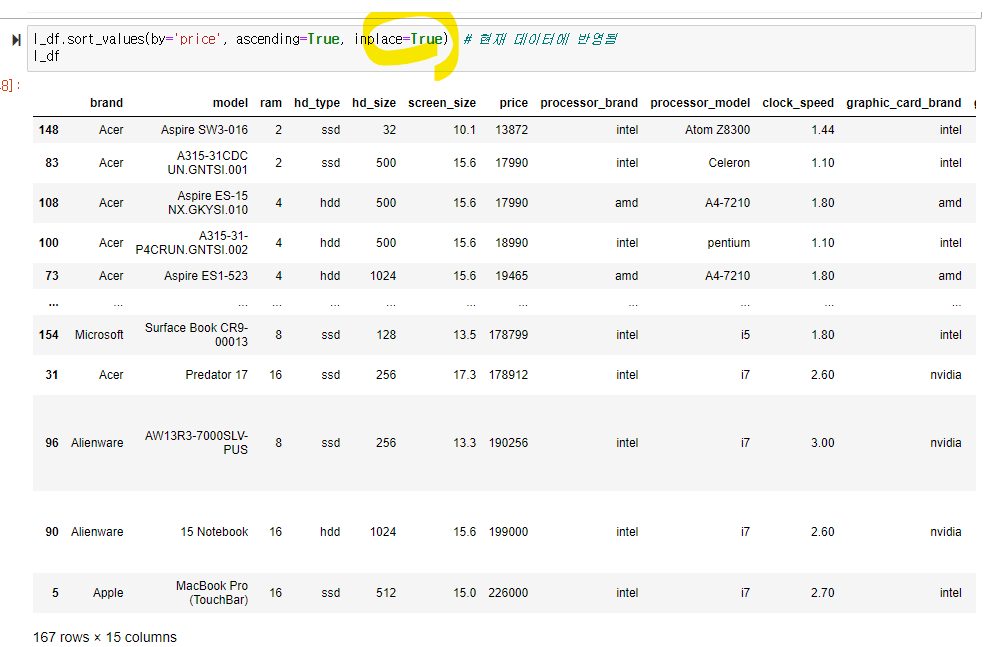Select the 'hd_type' column header
The height and width of the screenshot is (647, 987).
(x=317, y=103)
